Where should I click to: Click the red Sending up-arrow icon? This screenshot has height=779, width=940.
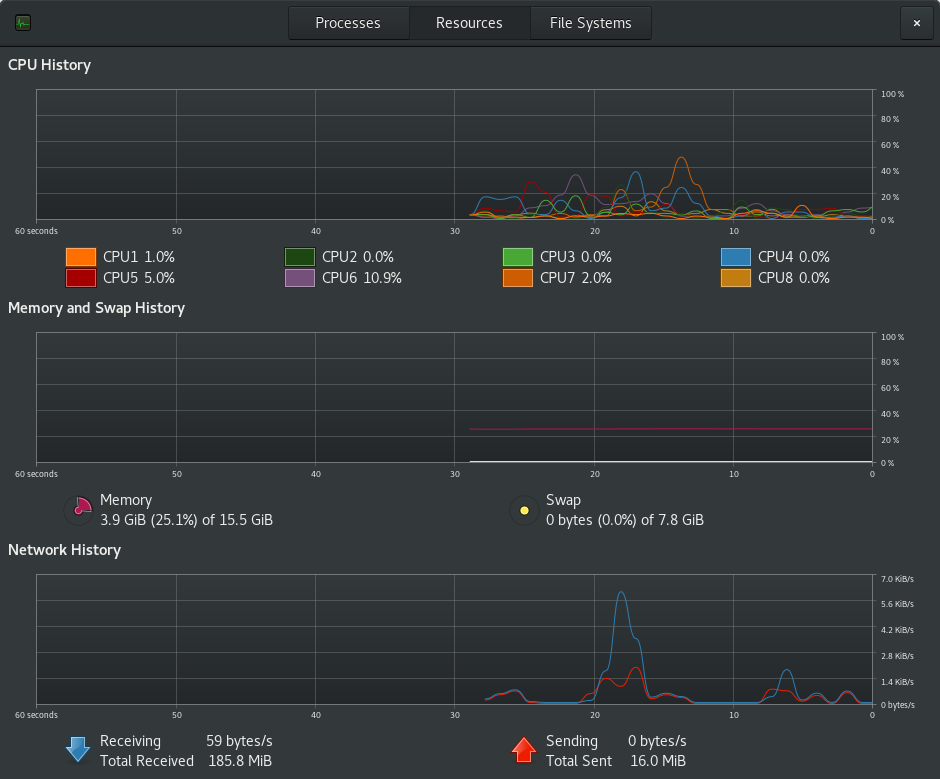pos(524,750)
